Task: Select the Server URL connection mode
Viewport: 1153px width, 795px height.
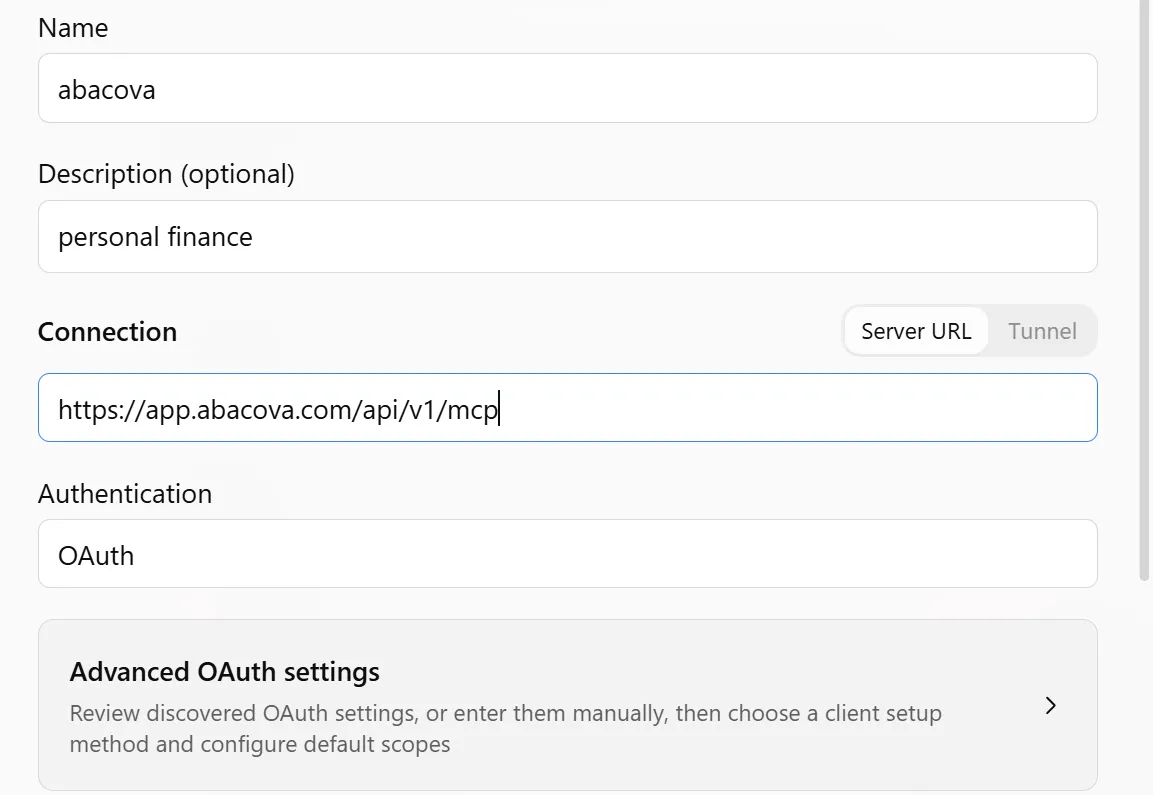Action: (915, 331)
